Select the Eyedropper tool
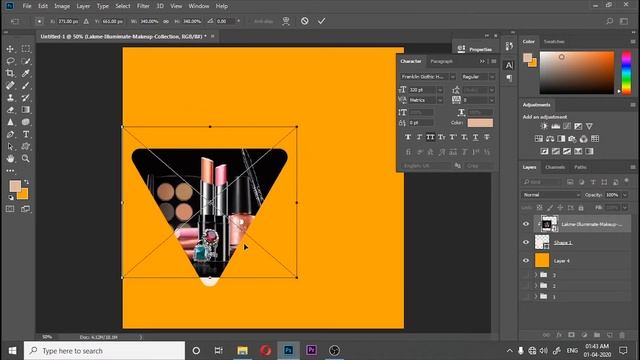 click(x=26, y=73)
